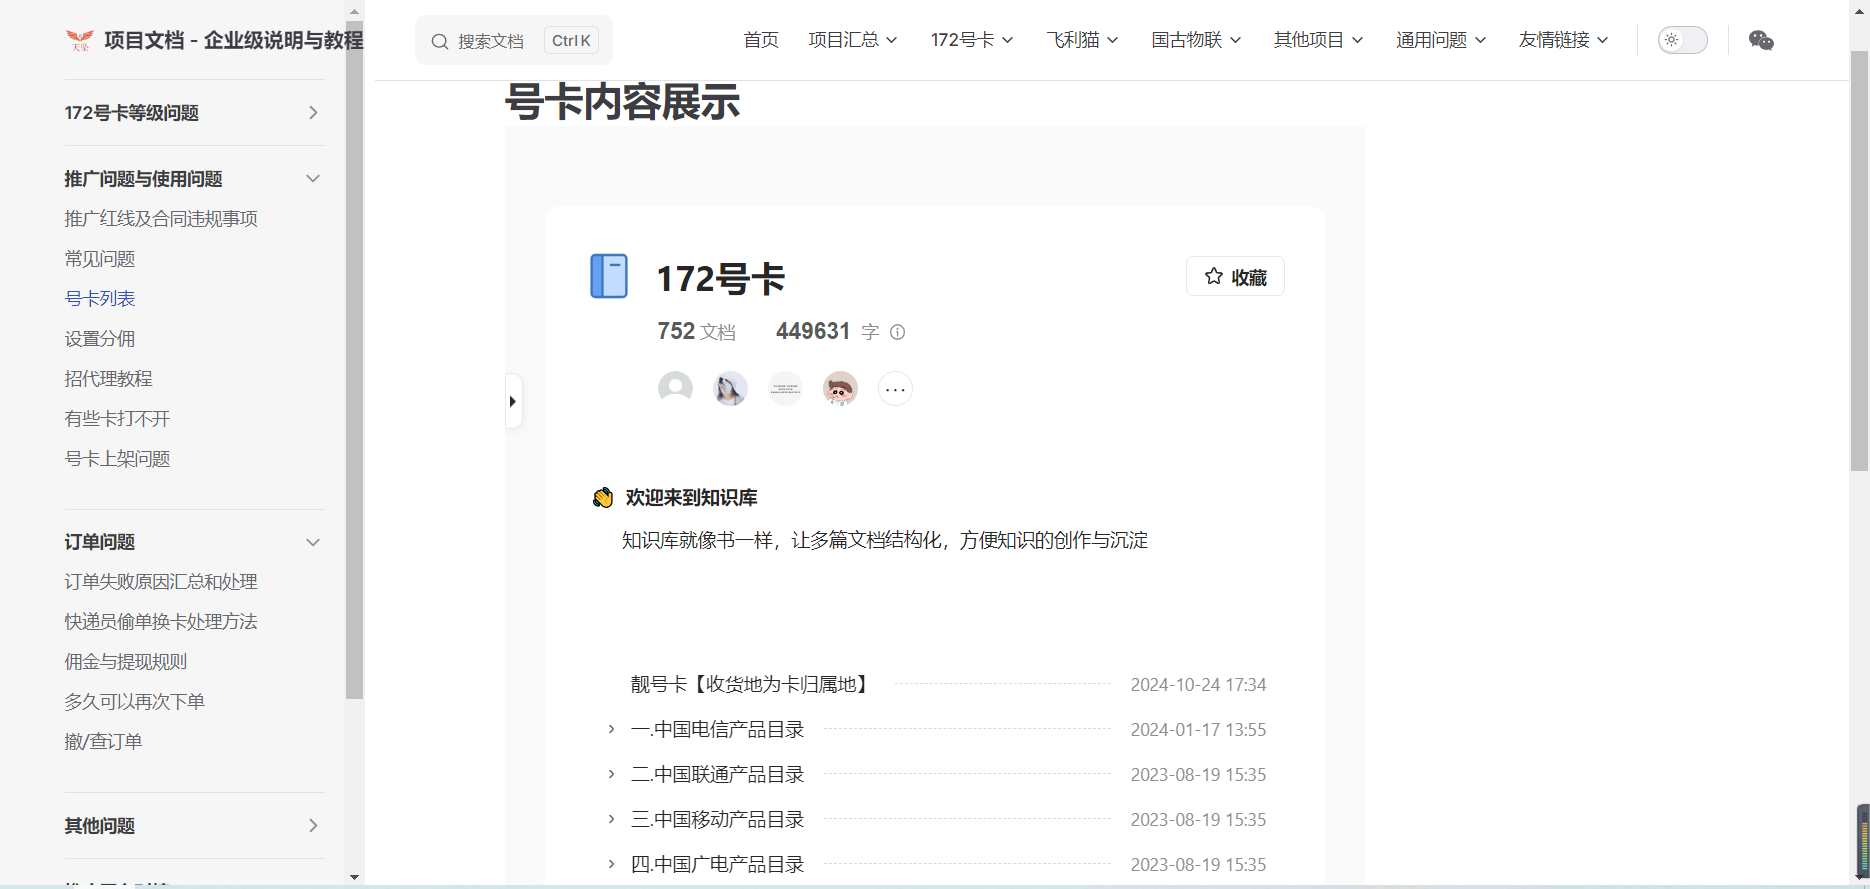Click the waving hand emoji icon

point(603,497)
